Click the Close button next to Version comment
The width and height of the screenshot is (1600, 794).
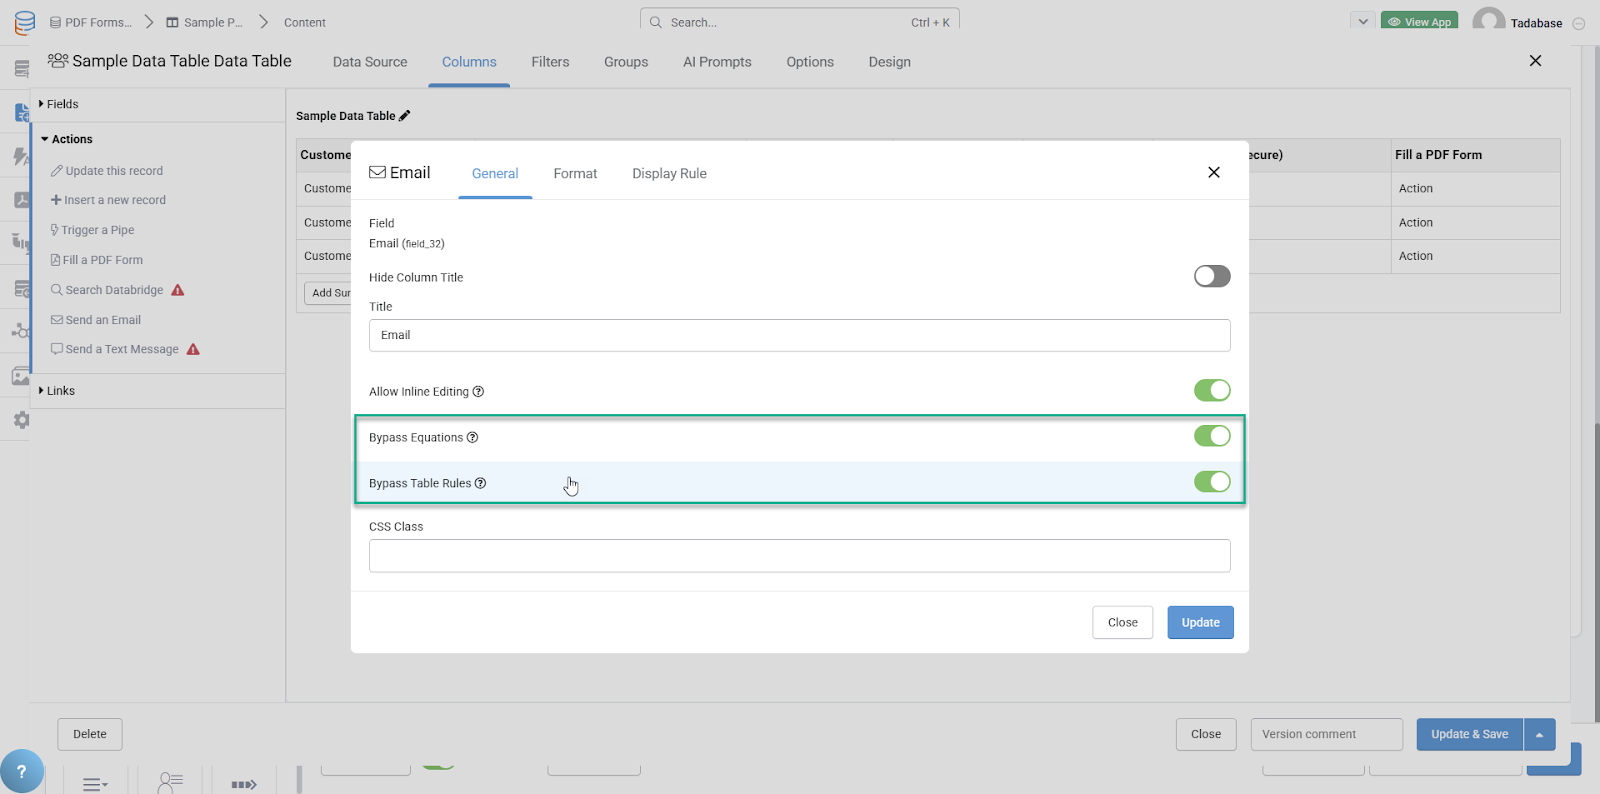click(x=1206, y=734)
